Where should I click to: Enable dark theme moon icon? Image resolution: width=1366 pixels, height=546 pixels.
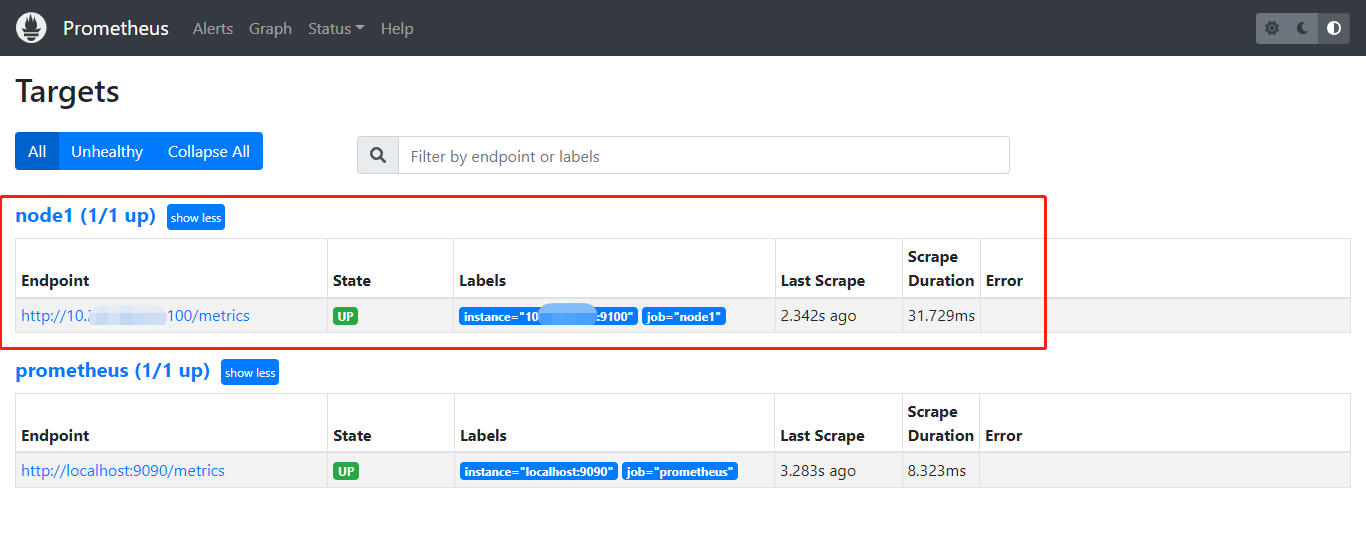pos(1303,28)
